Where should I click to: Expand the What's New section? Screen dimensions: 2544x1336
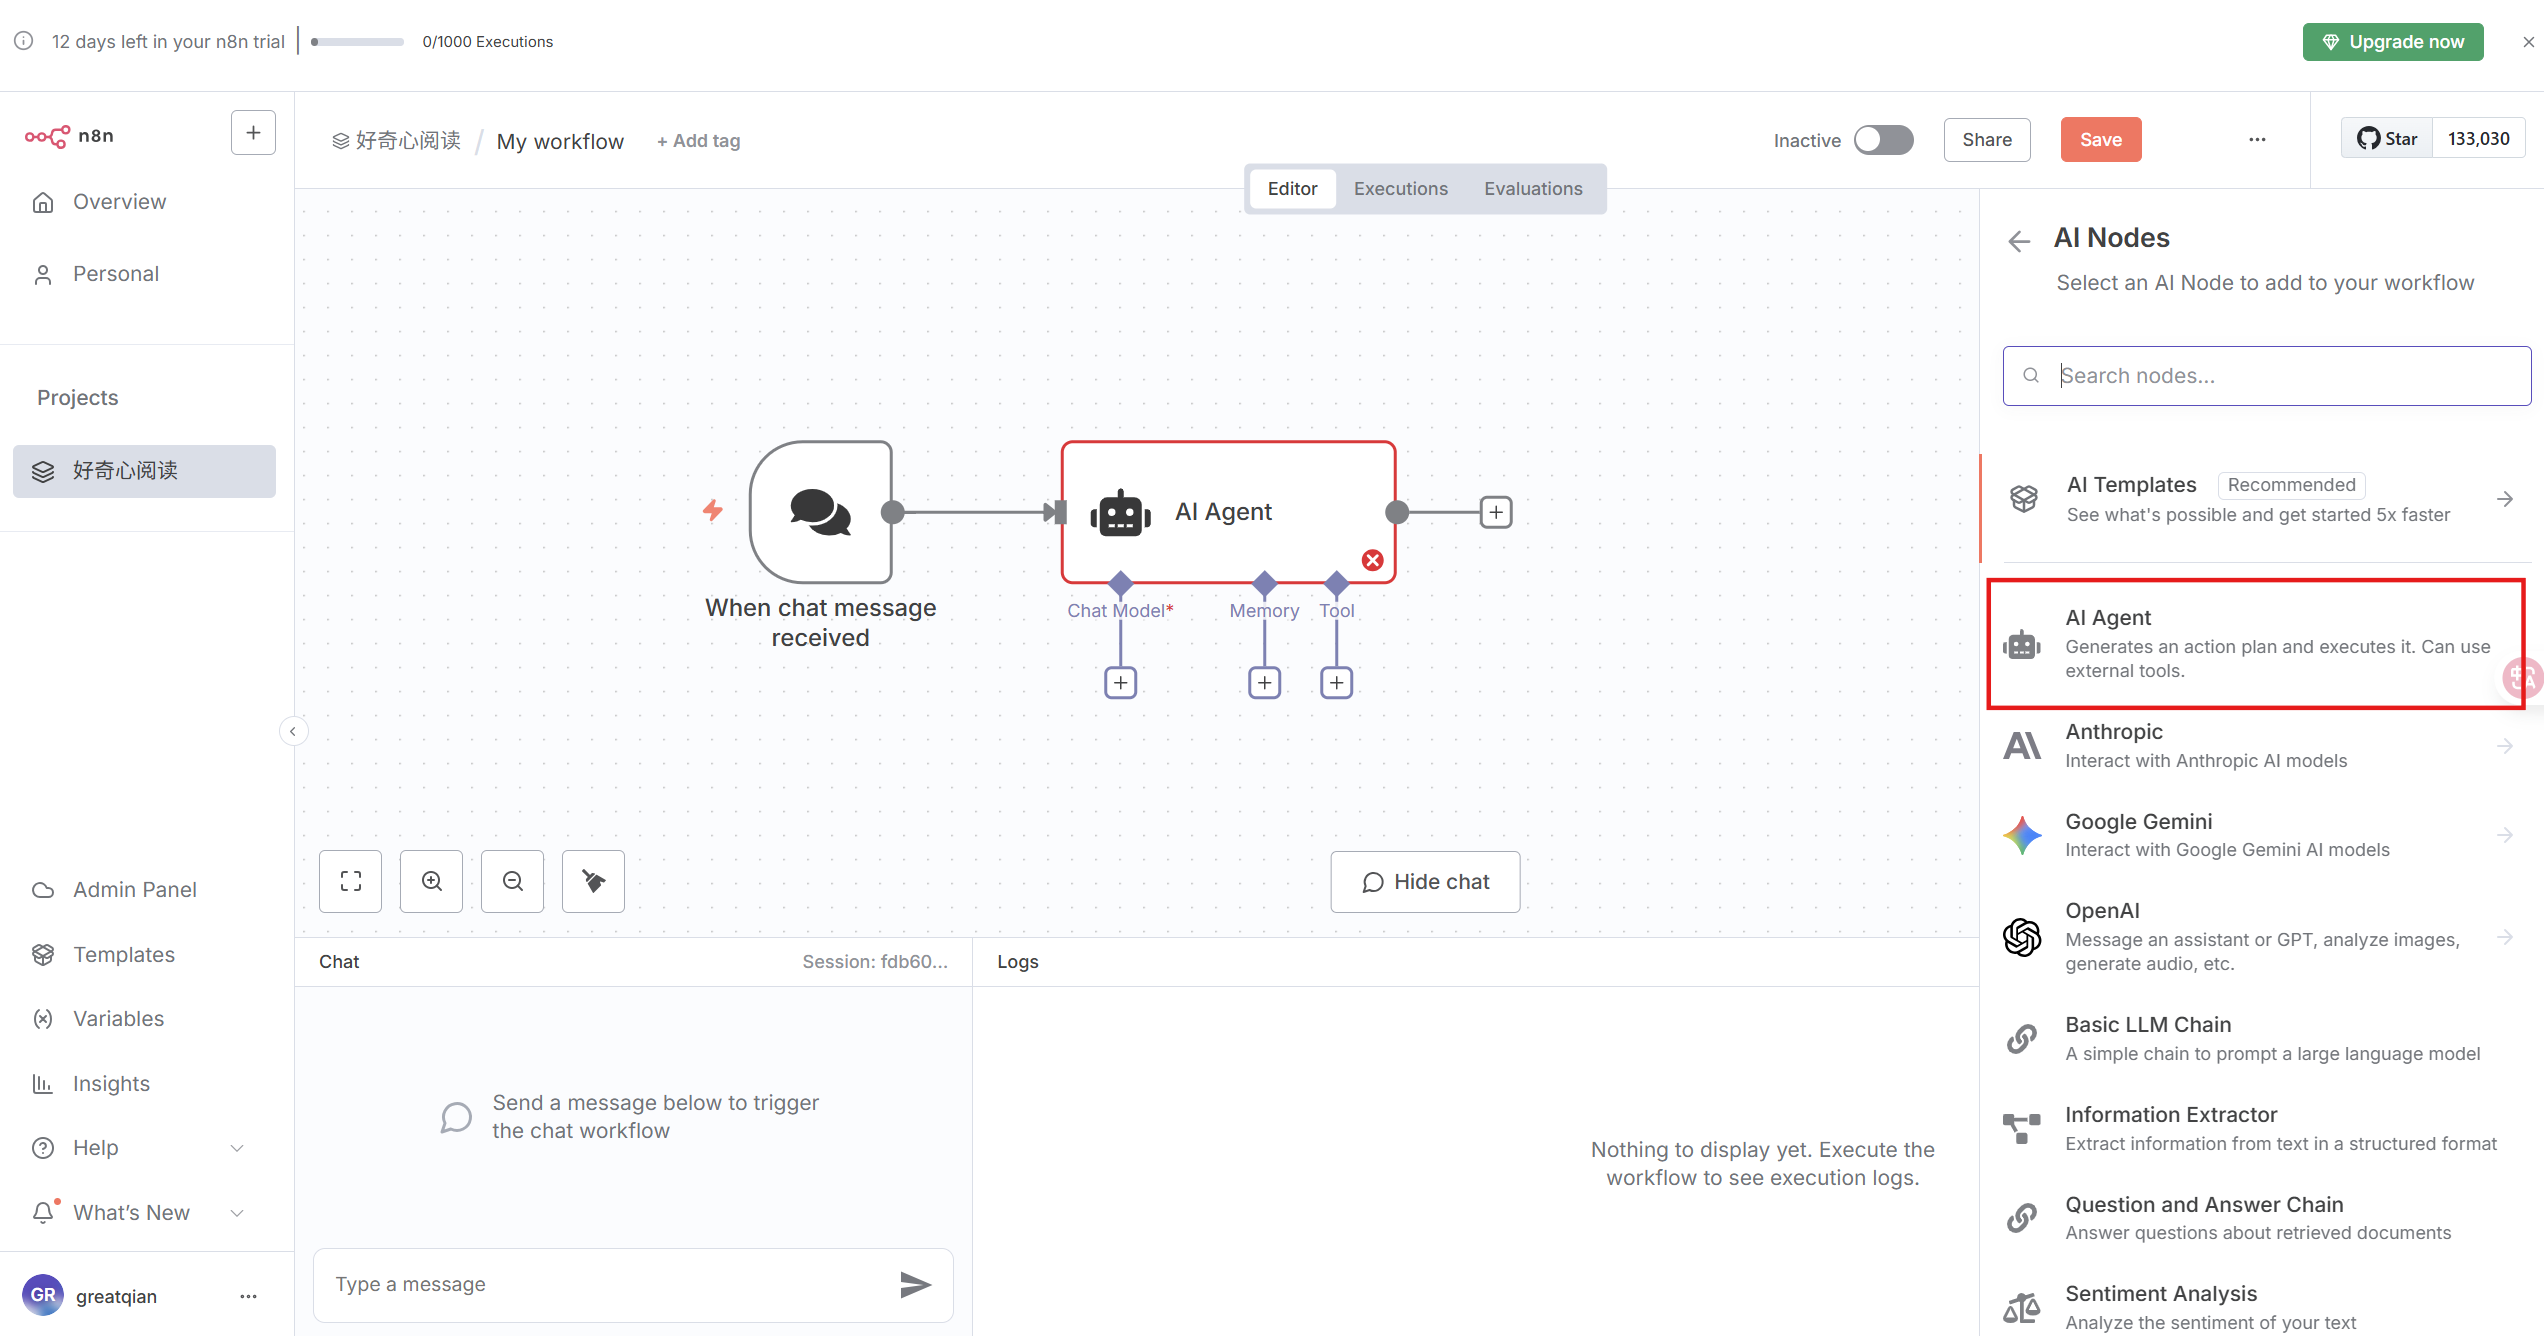pyautogui.click(x=237, y=1213)
